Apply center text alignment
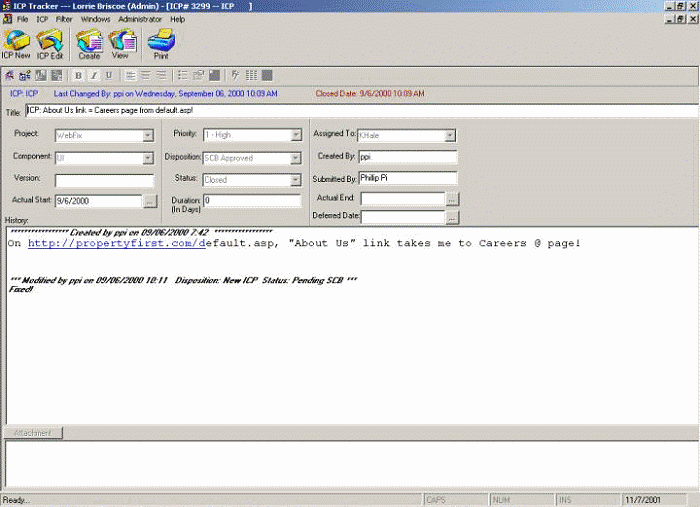This screenshot has width=700, height=507. pyautogui.click(x=145, y=75)
